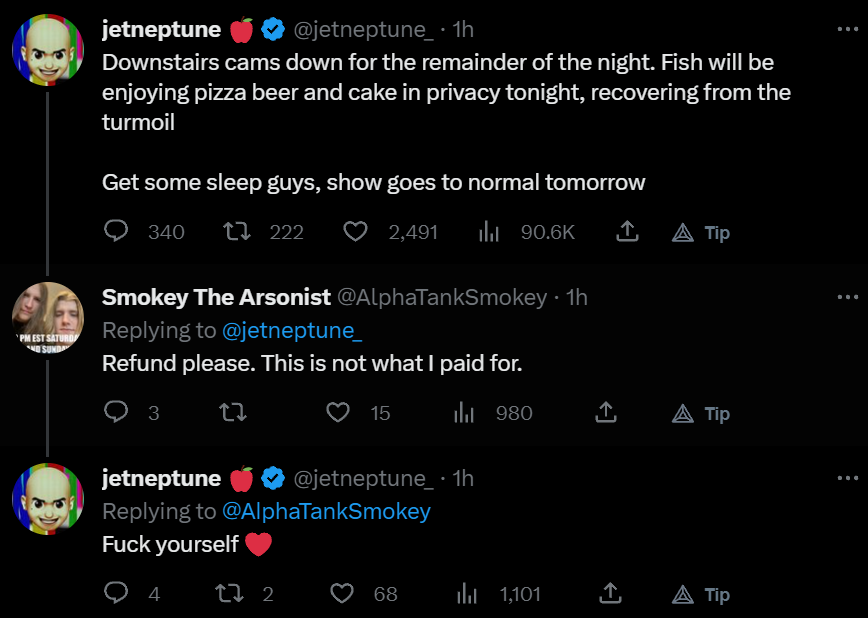
Task: Tip jetneptune on the first tweet
Action: click(701, 233)
